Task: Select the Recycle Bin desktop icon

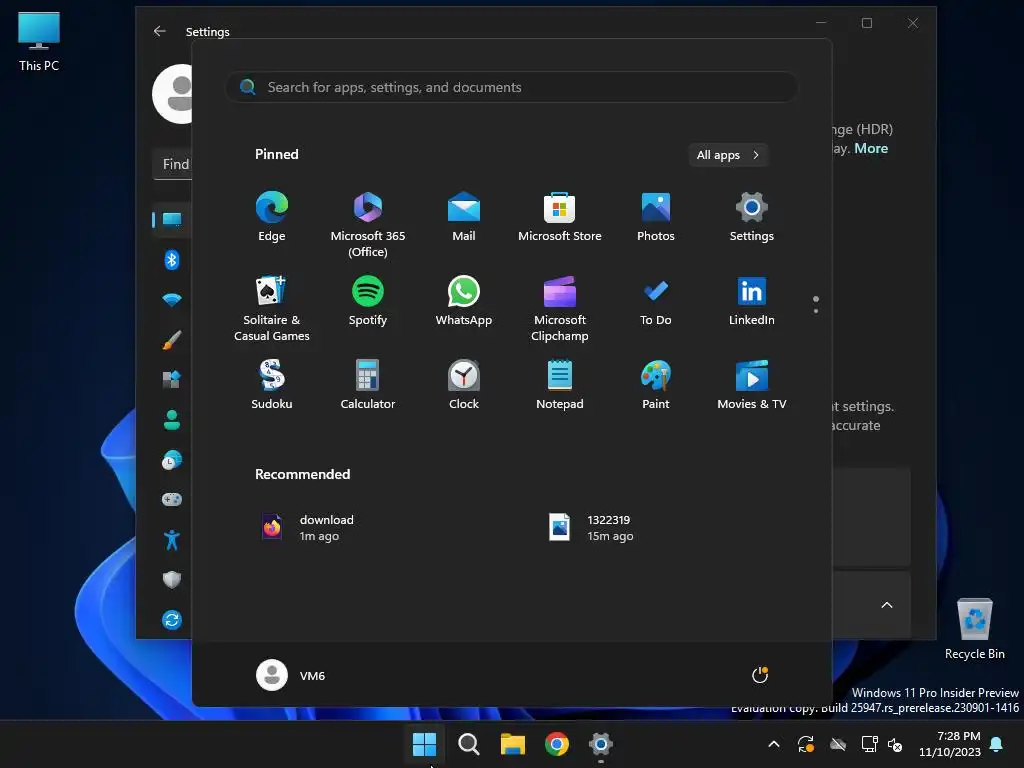Action: click(x=975, y=629)
